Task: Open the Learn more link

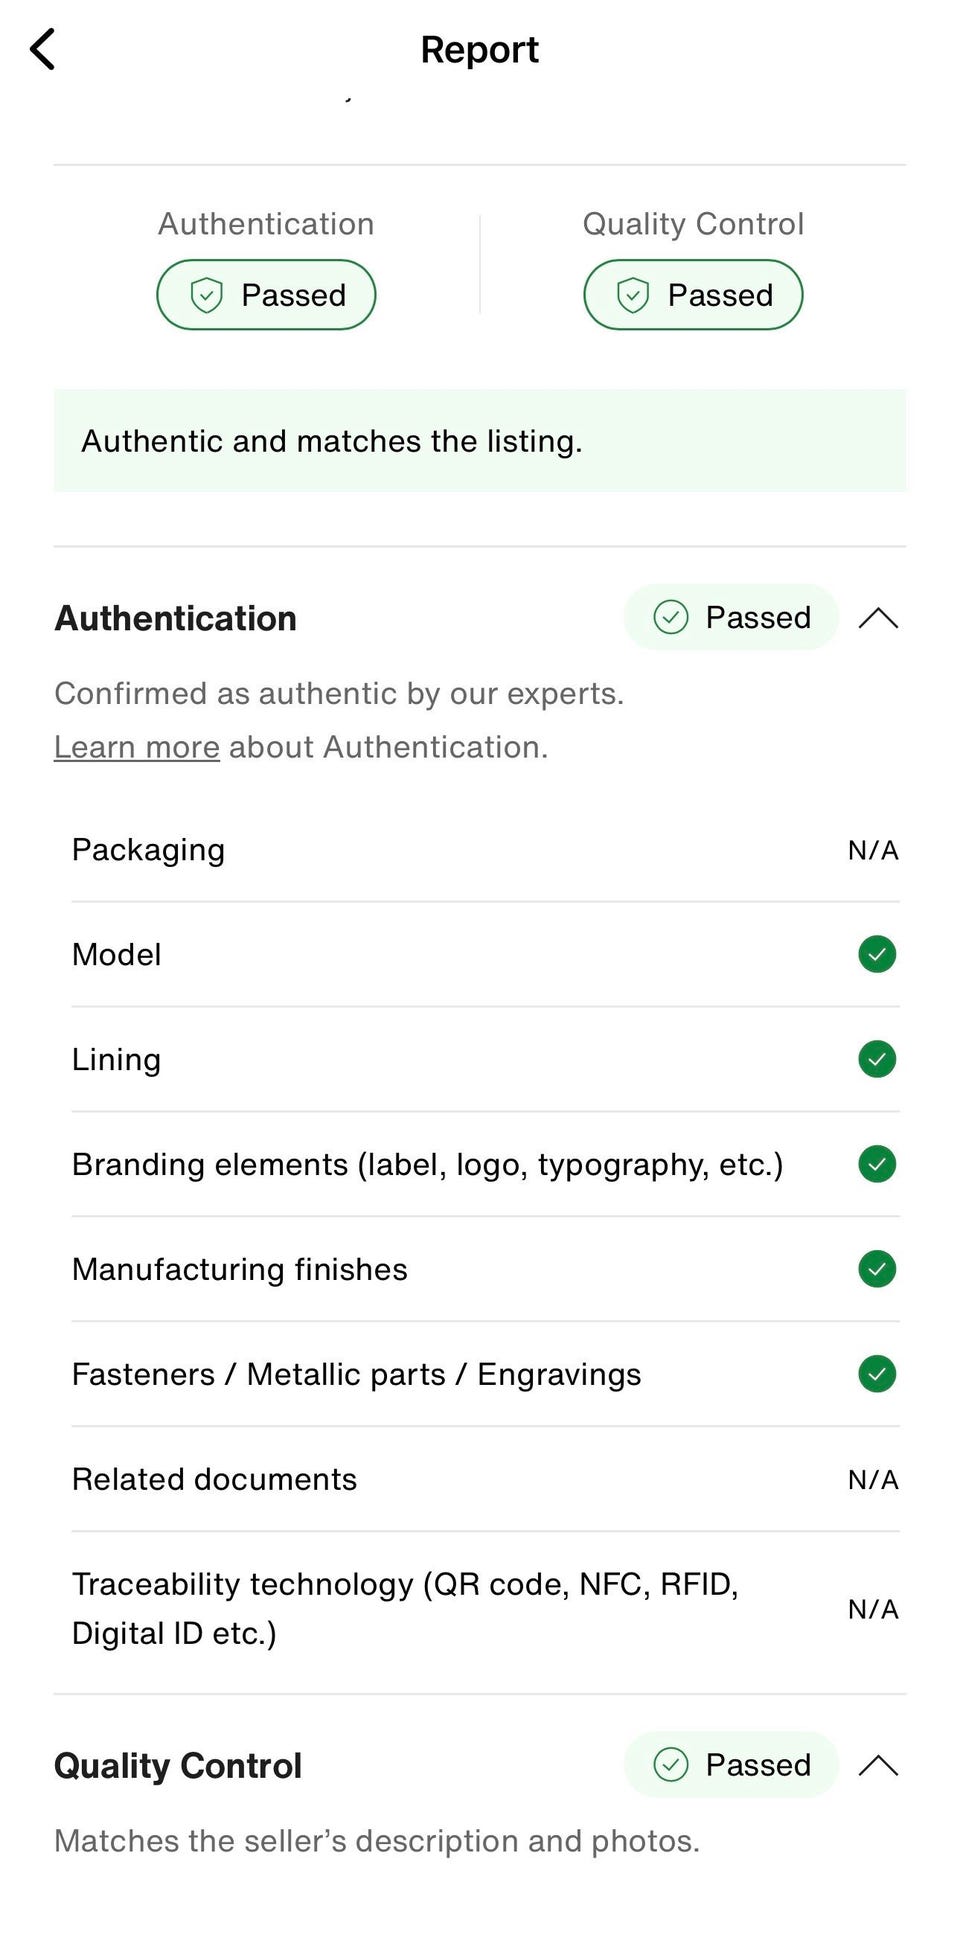Action: (137, 747)
